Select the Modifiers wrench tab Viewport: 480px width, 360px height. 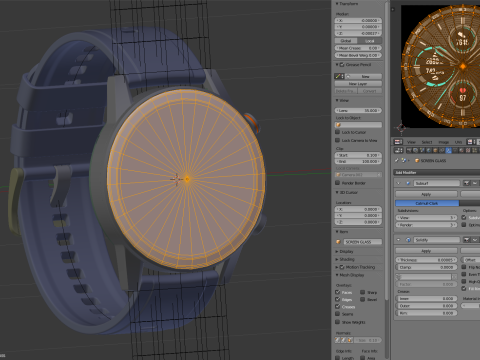click(448, 150)
